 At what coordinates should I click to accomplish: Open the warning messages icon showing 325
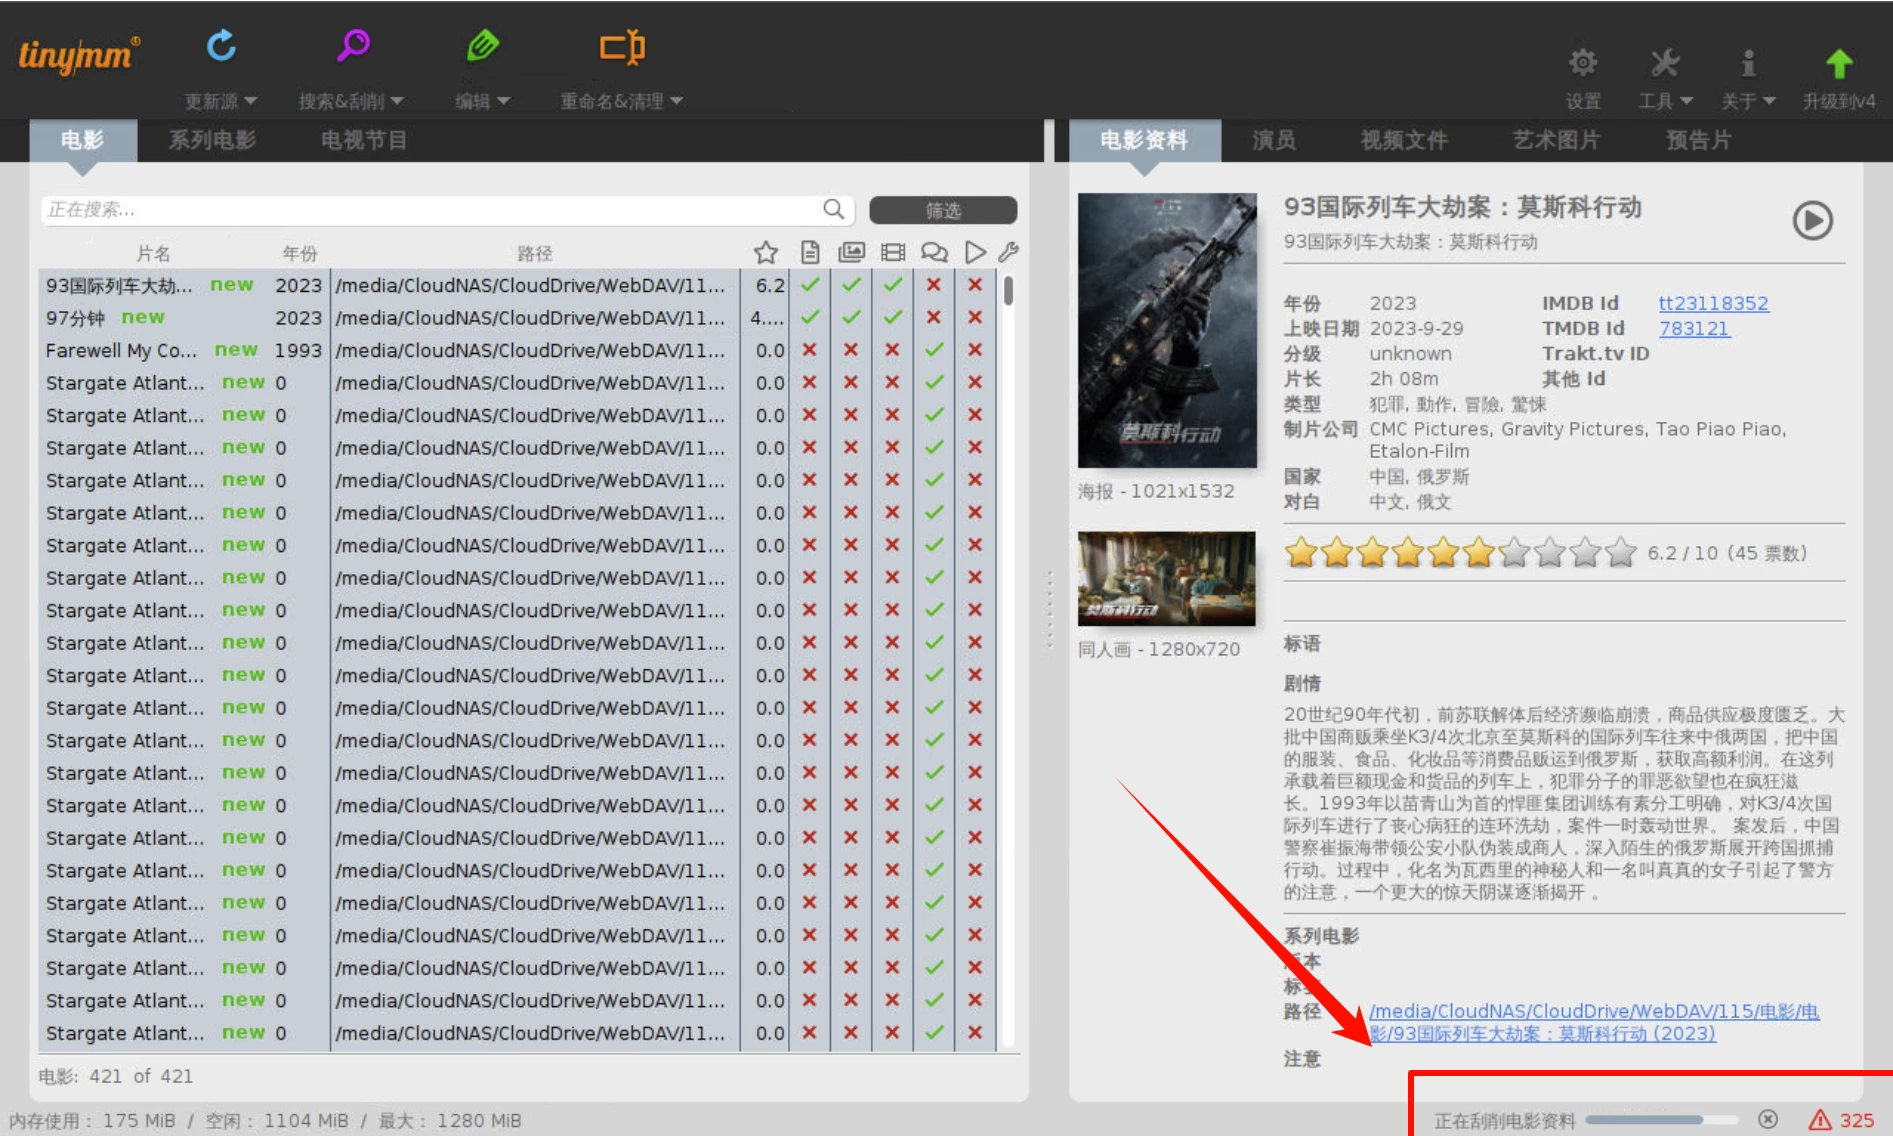tap(1840, 1120)
